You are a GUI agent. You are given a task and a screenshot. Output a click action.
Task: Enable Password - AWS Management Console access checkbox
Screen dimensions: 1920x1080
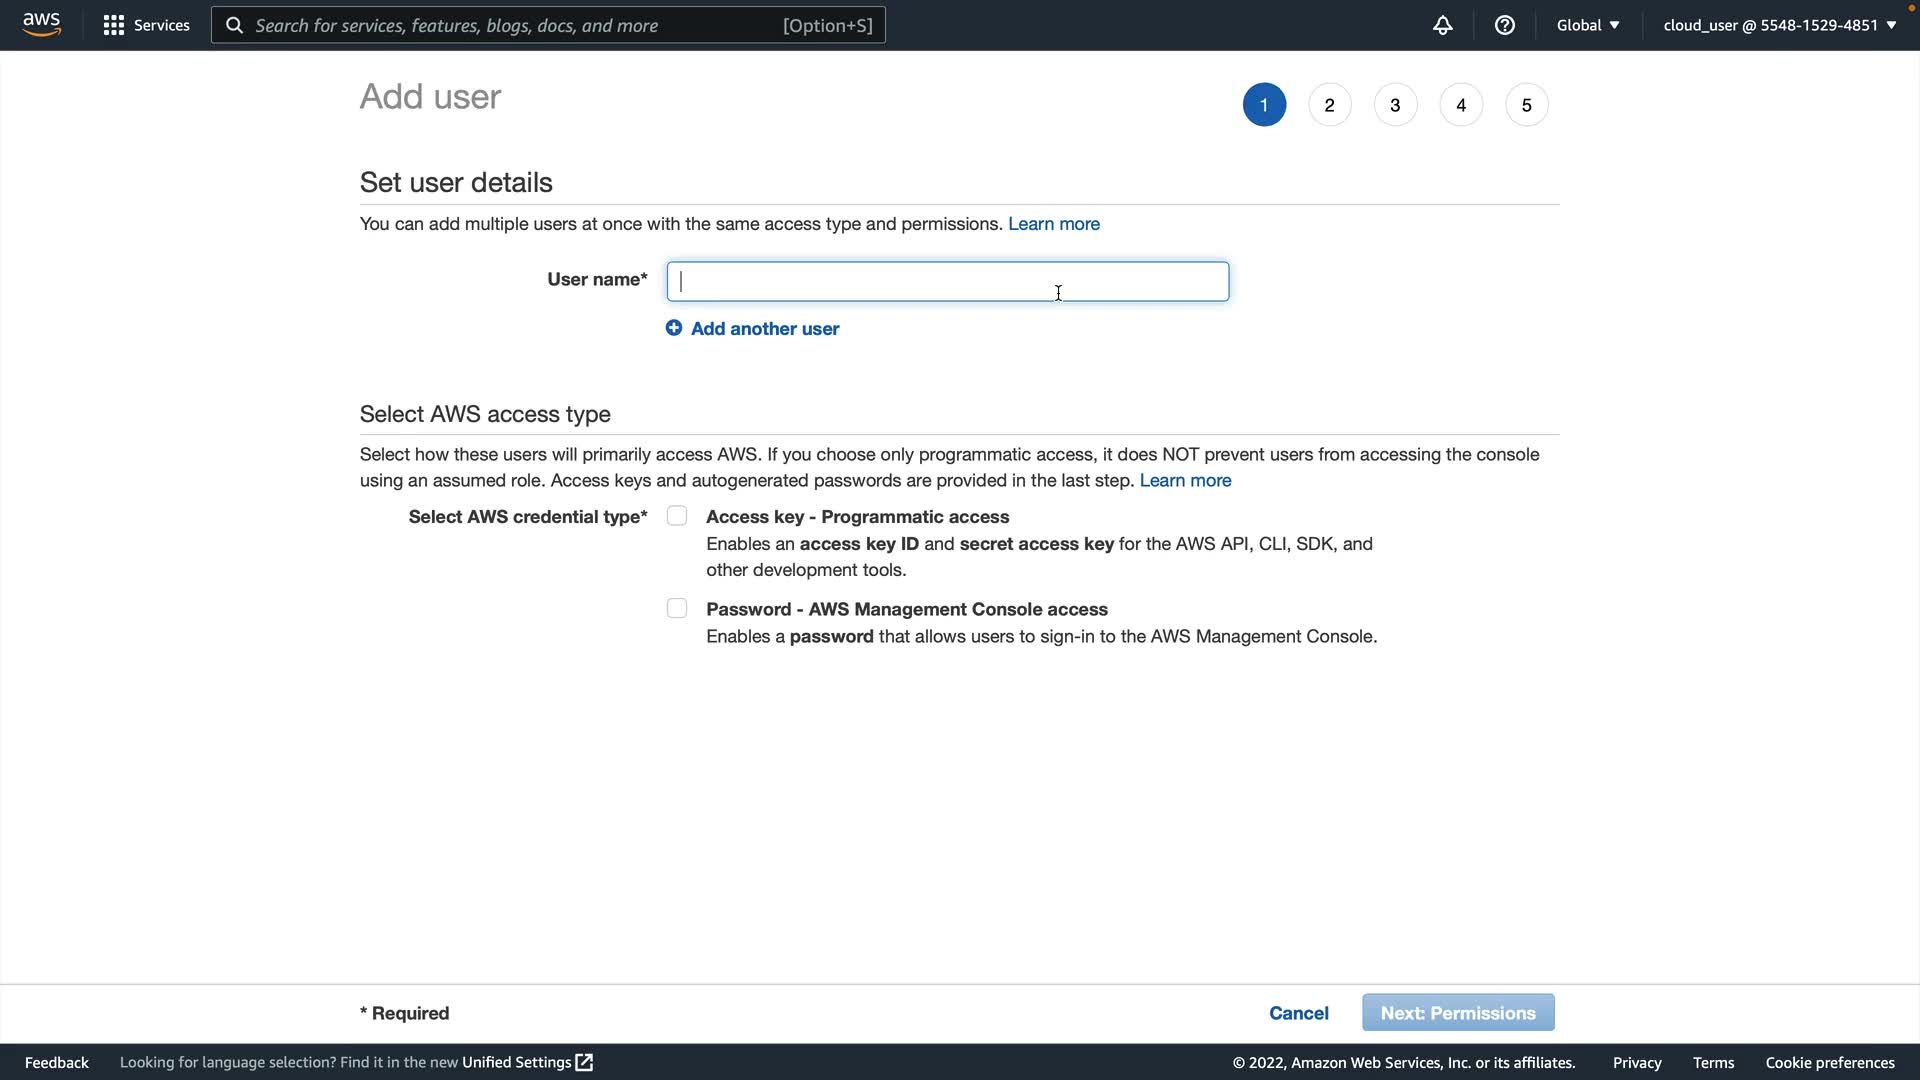click(677, 608)
